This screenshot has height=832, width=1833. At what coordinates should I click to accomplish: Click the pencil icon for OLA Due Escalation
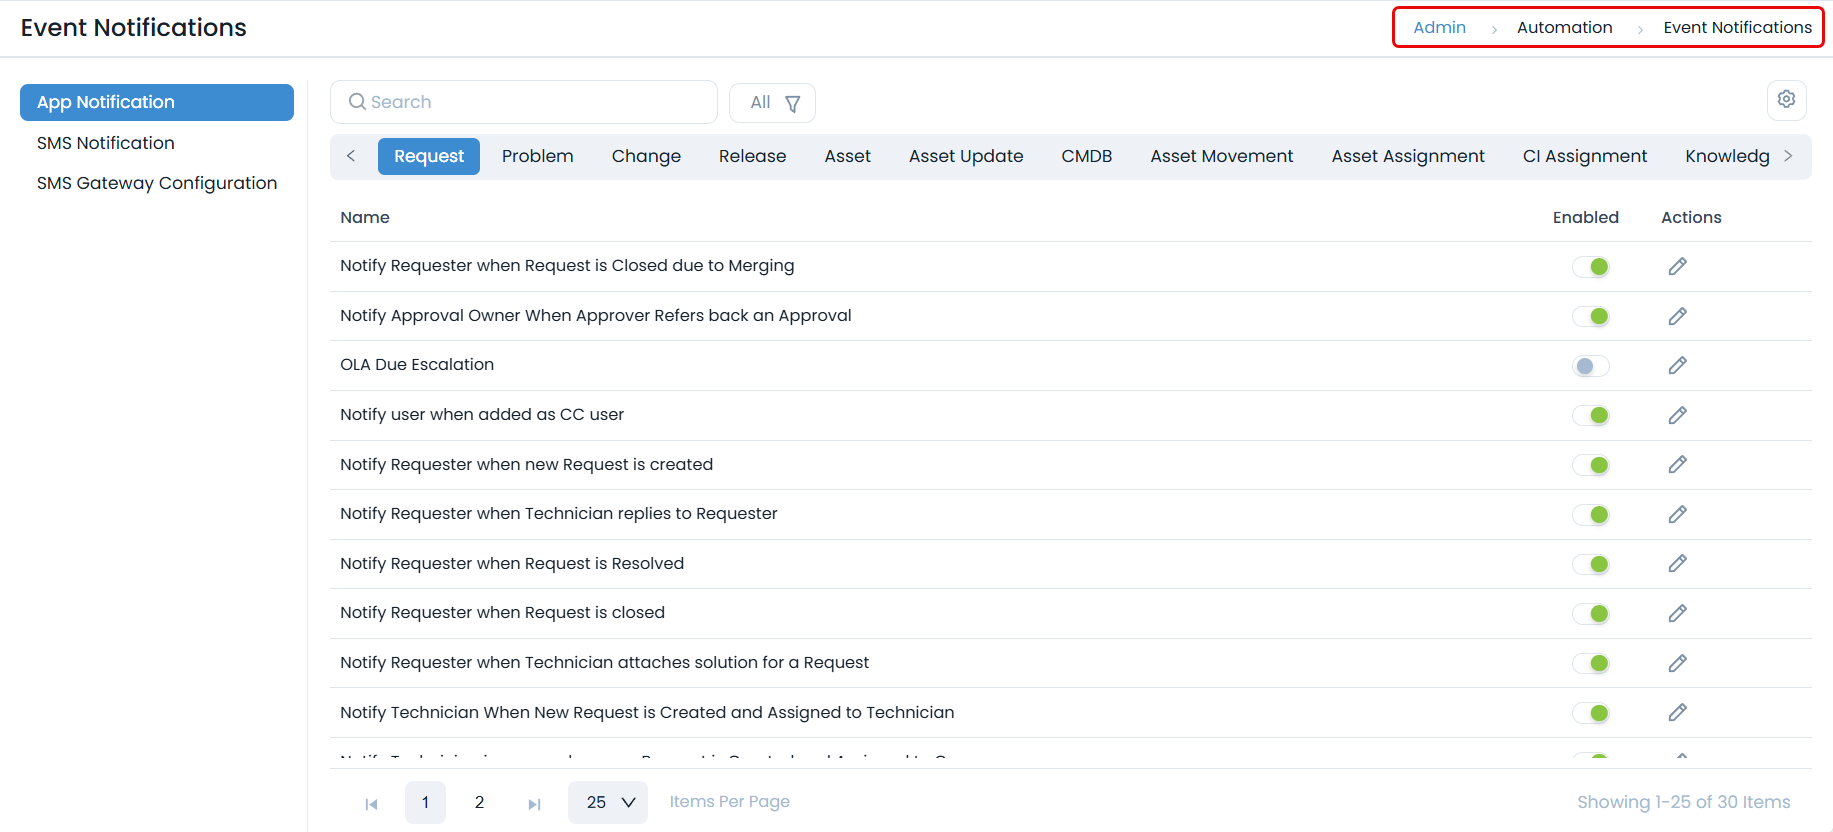click(1677, 365)
